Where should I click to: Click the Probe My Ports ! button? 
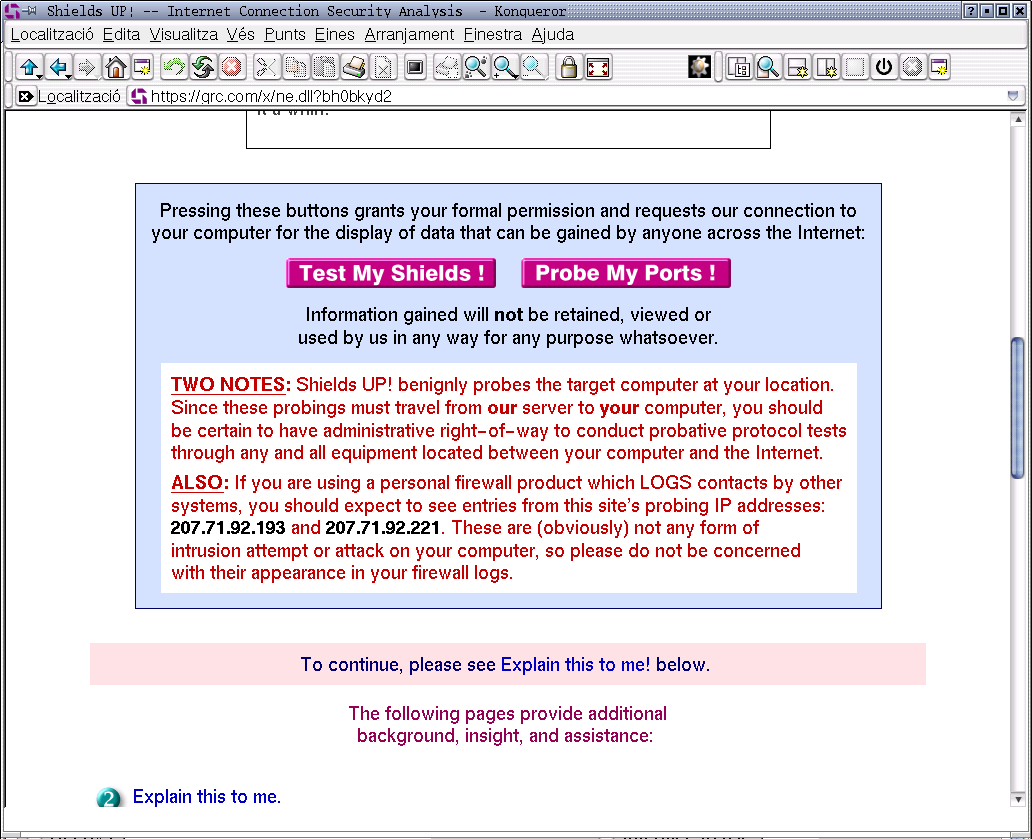pyautogui.click(x=625, y=273)
